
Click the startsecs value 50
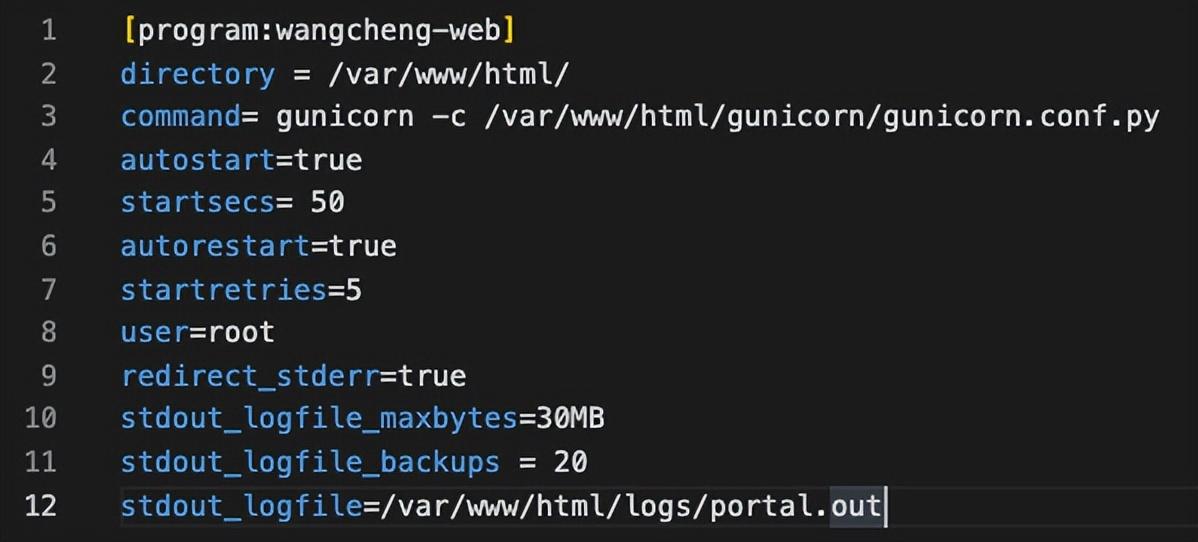pyautogui.click(x=328, y=203)
